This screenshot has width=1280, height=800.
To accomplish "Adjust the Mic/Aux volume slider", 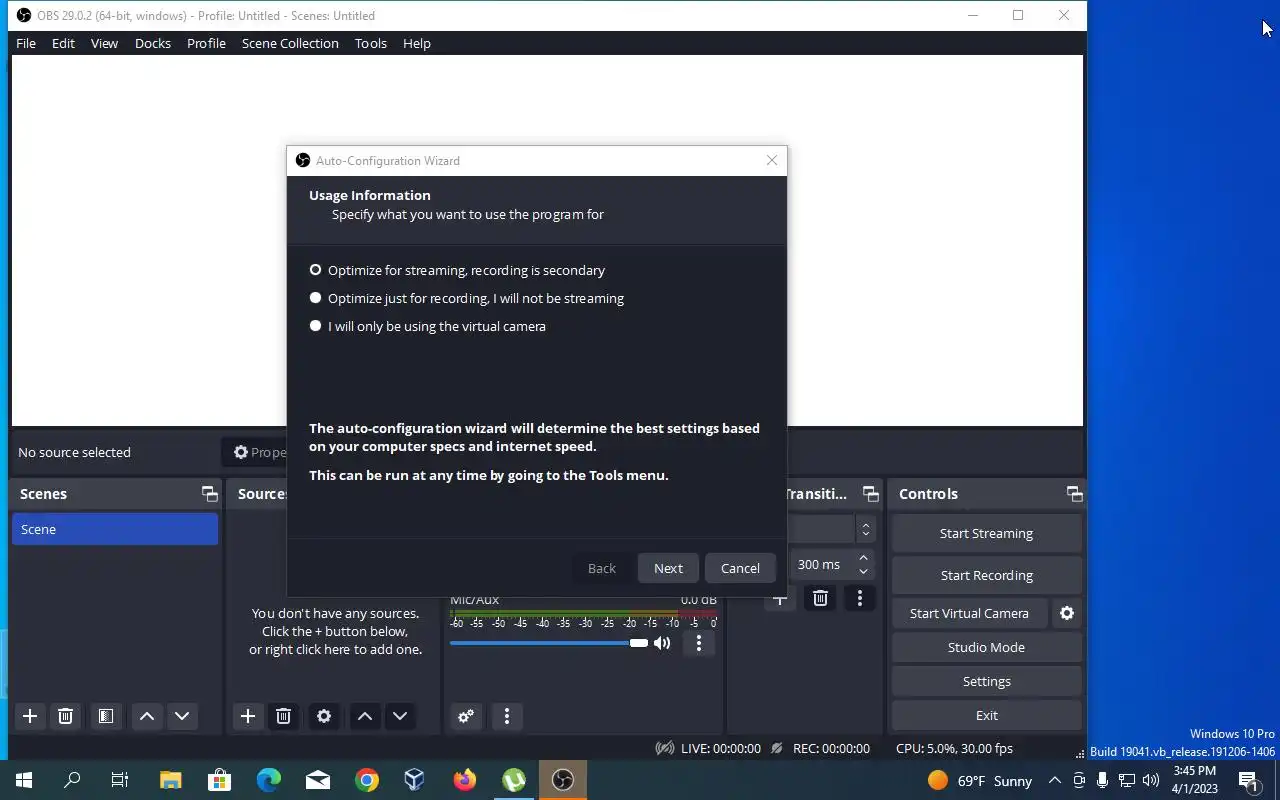I will click(x=549, y=643).
